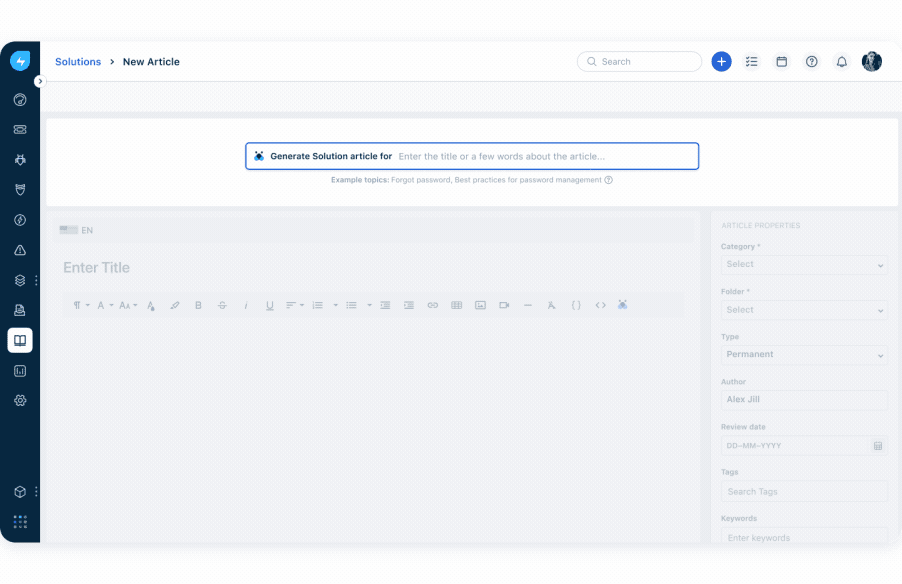Open bullet list style dropdown arrow
This screenshot has height=584, width=902.
[x=369, y=306]
